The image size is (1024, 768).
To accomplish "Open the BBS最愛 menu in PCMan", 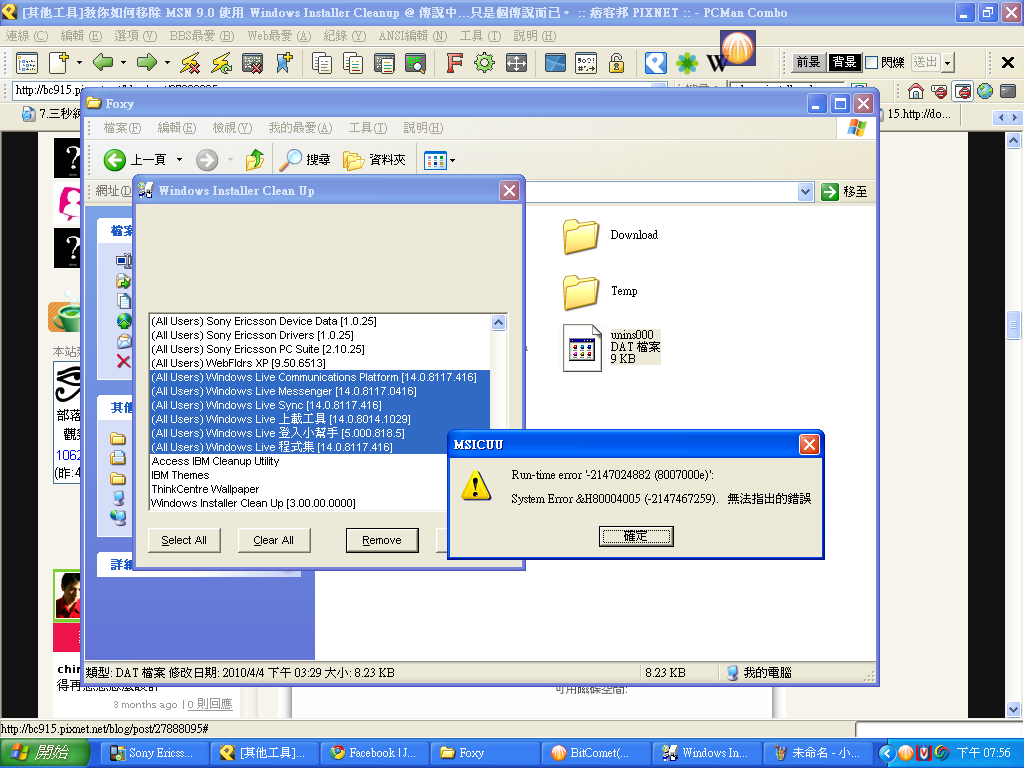I will click(201, 36).
